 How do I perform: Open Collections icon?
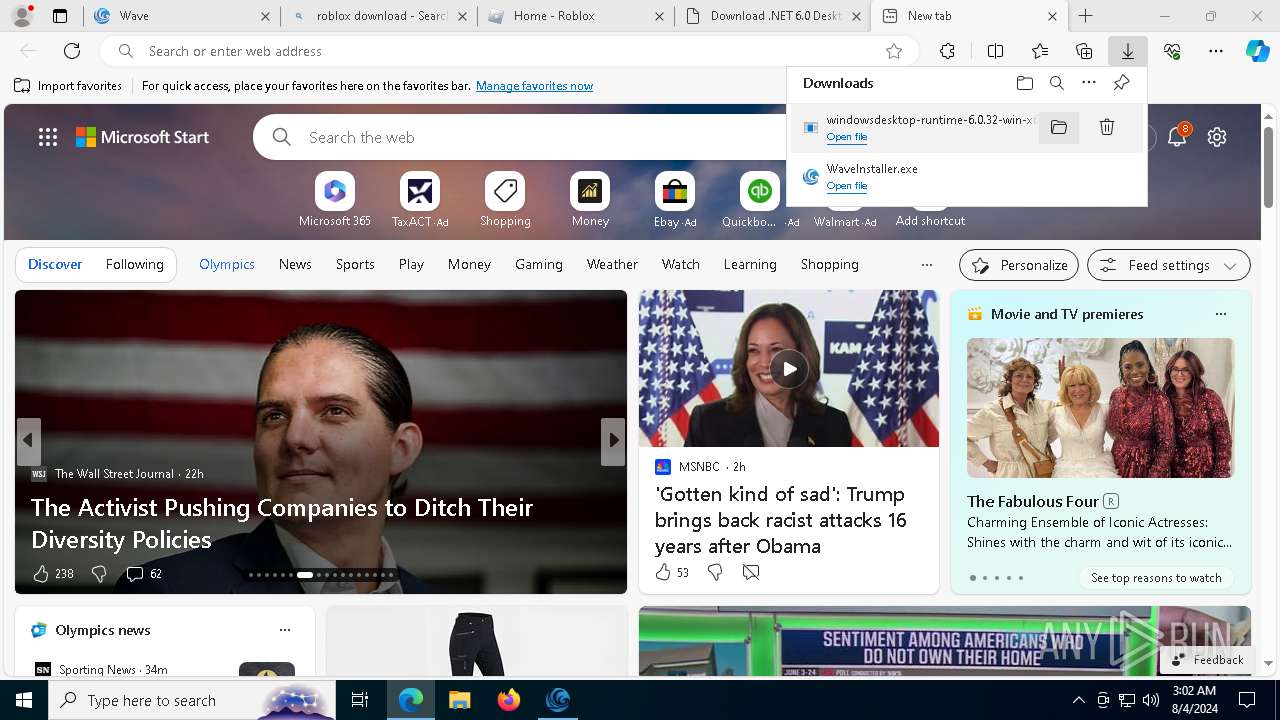1084,51
